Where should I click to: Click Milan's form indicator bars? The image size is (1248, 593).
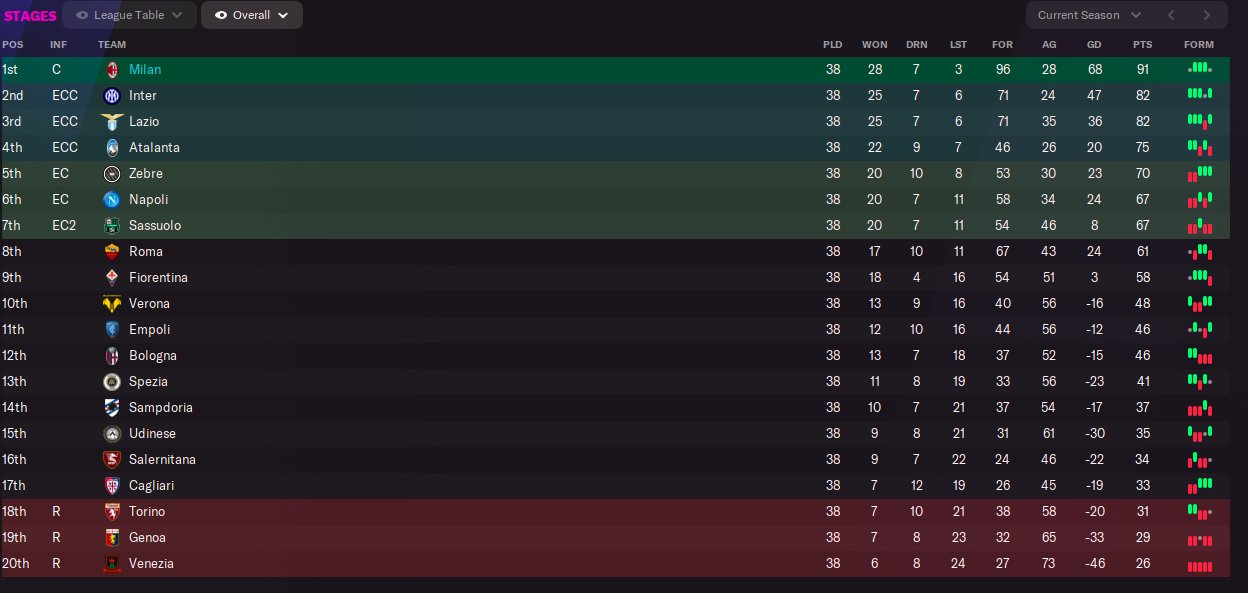(x=1199, y=69)
